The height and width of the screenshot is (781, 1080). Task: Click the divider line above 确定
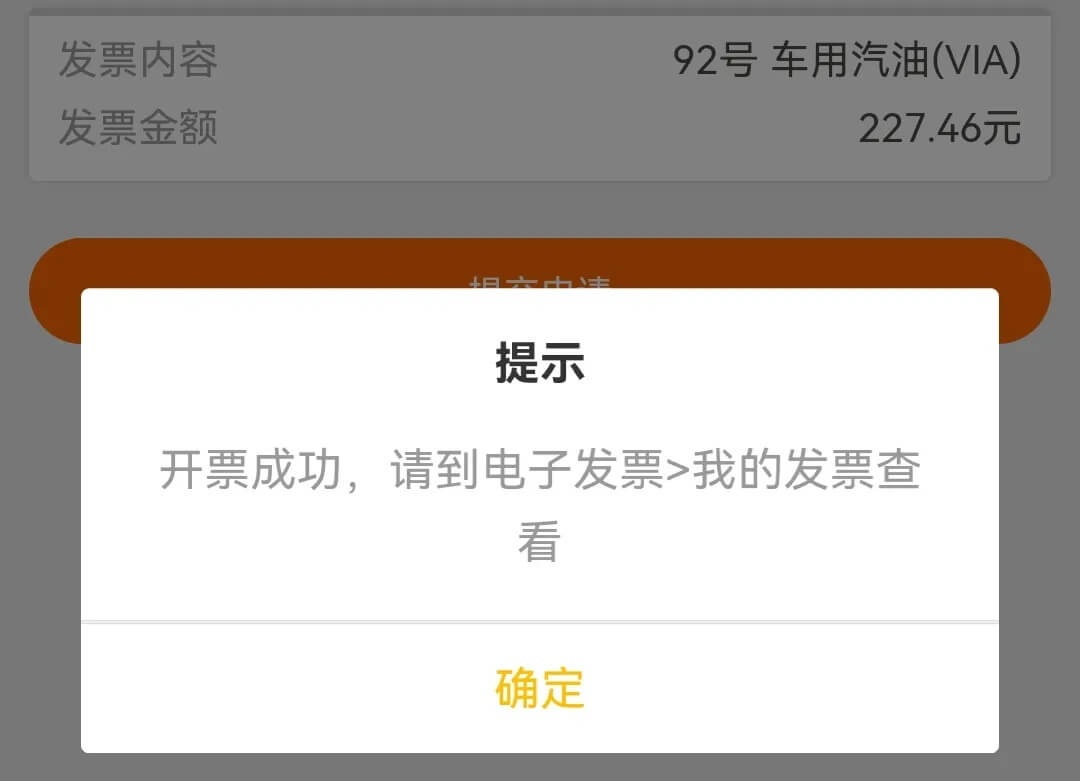[x=540, y=623]
